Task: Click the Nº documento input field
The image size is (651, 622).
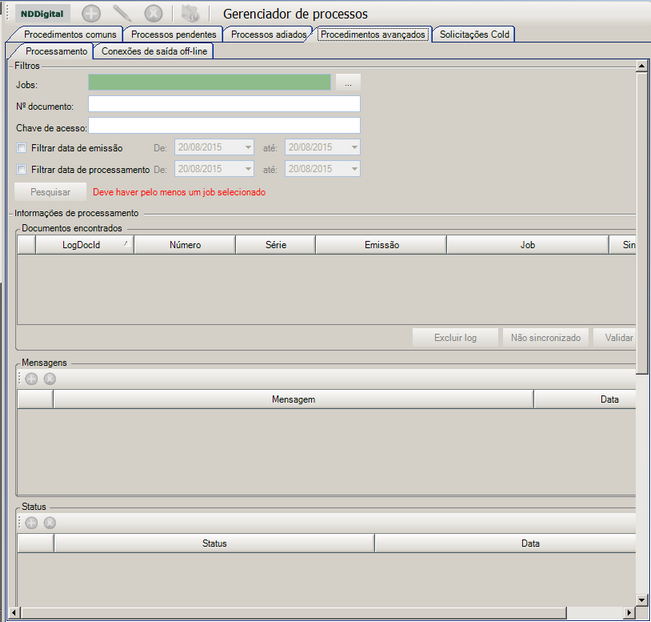Action: 224,104
